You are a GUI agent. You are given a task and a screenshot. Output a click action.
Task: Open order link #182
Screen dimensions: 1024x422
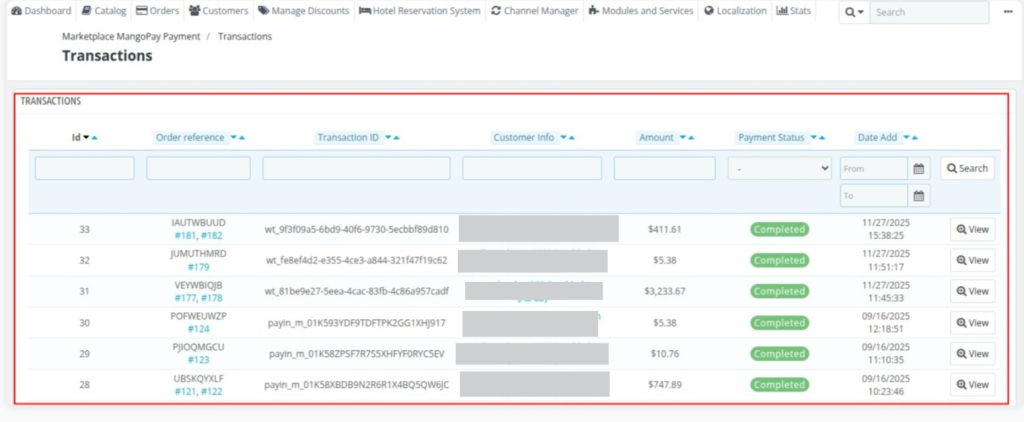[x=212, y=236]
